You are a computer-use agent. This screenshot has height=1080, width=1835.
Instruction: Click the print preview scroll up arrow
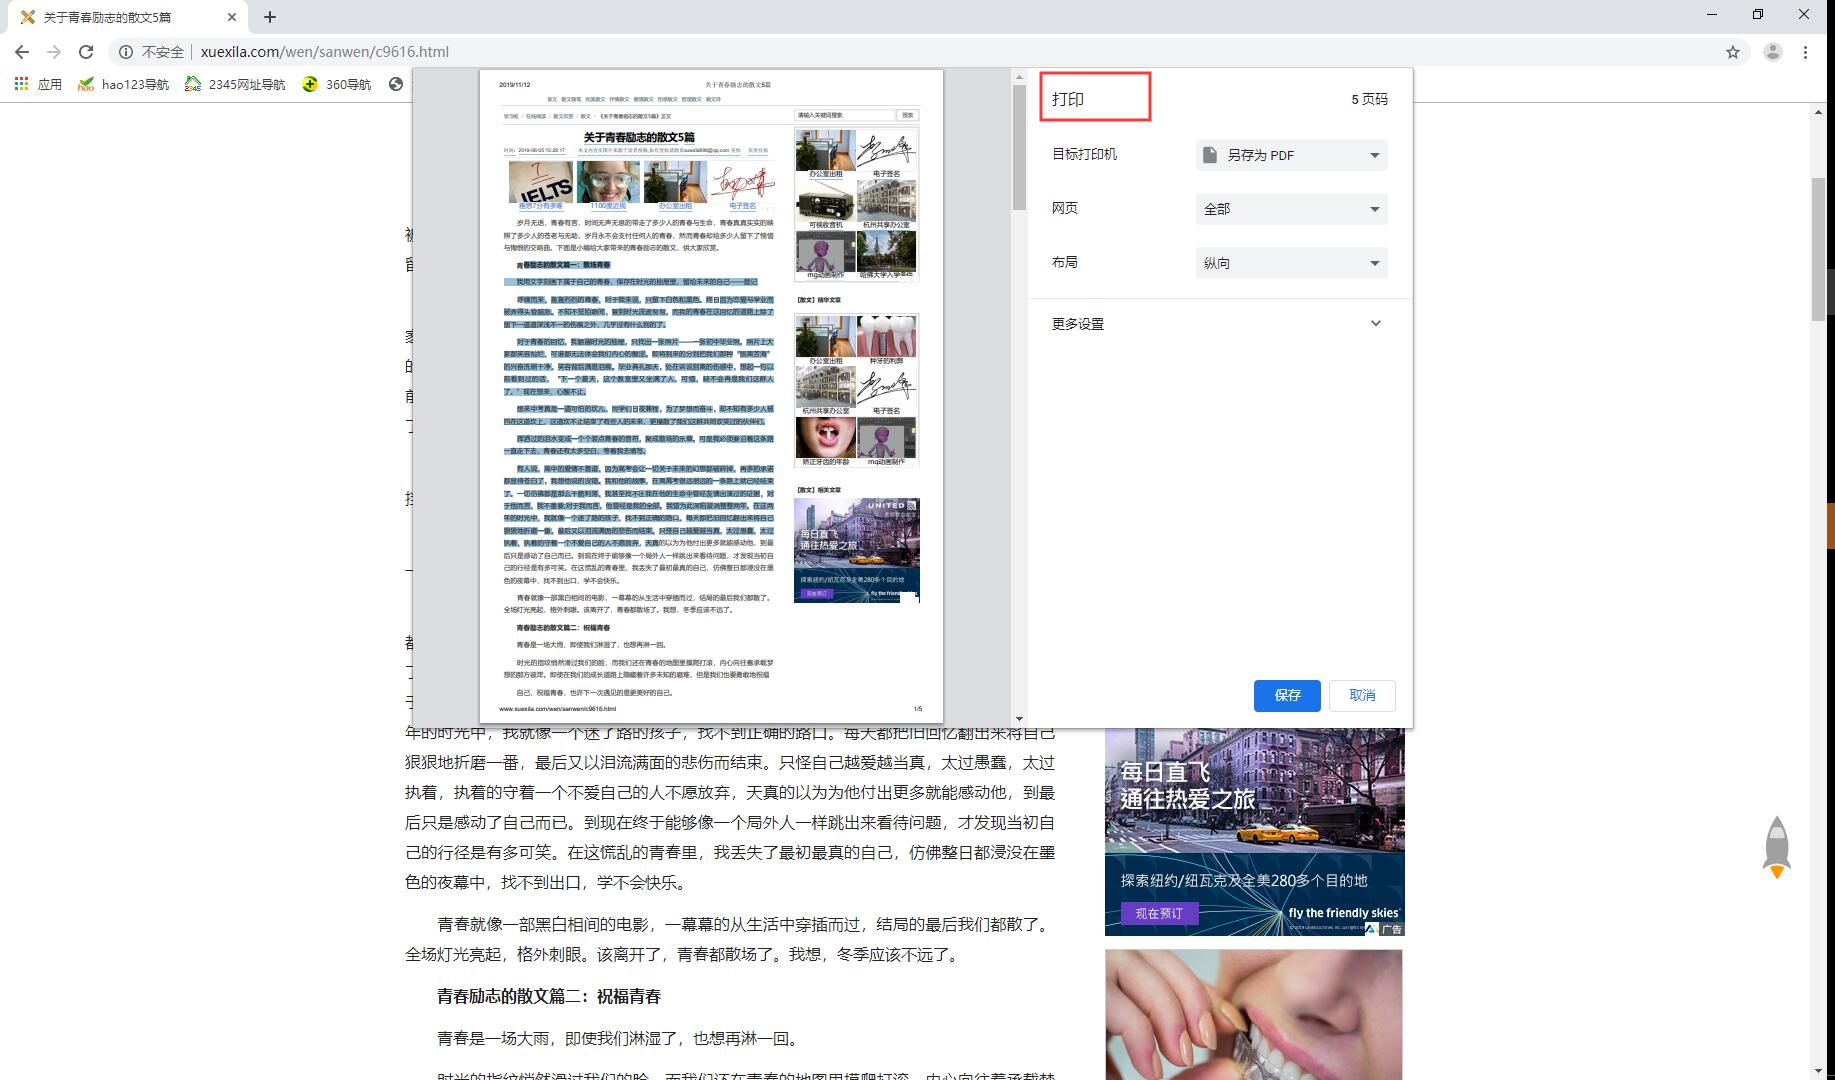click(x=1019, y=77)
